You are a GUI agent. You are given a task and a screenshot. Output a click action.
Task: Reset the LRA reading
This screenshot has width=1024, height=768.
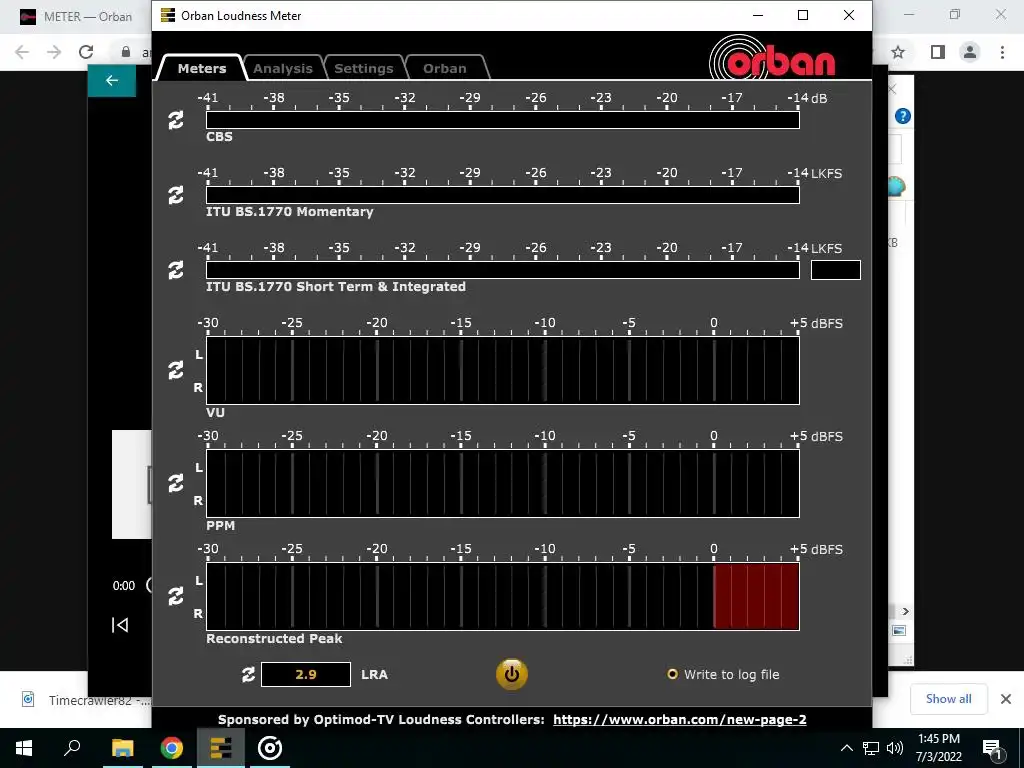pos(248,675)
